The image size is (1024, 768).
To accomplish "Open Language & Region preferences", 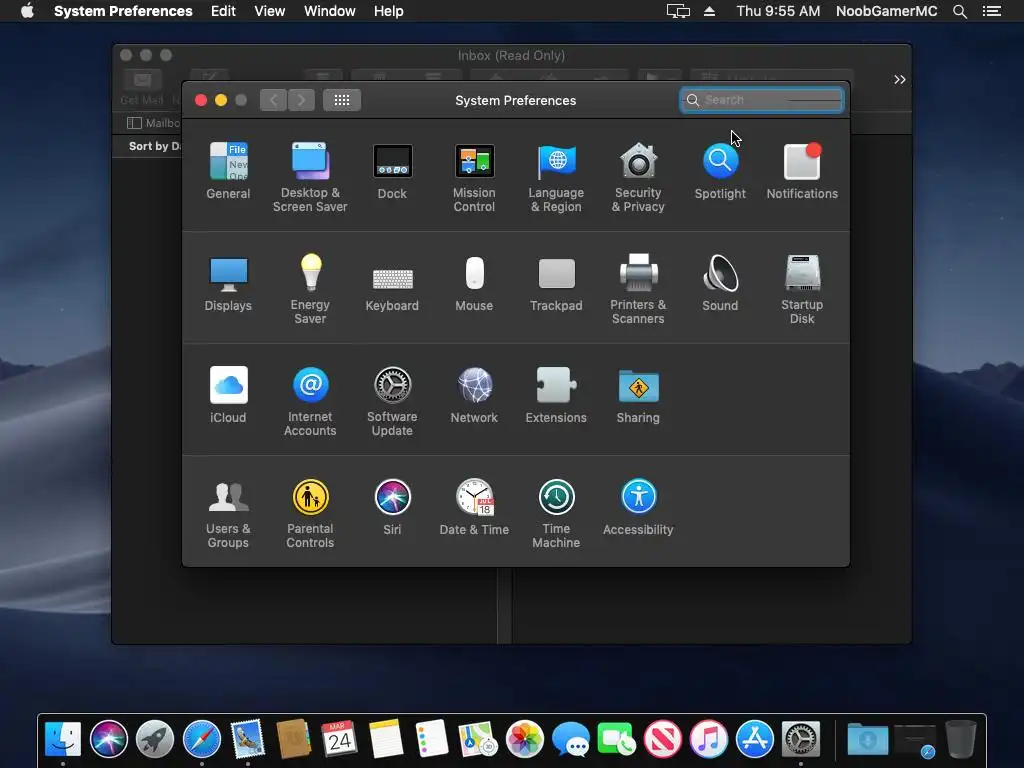I will [556, 177].
